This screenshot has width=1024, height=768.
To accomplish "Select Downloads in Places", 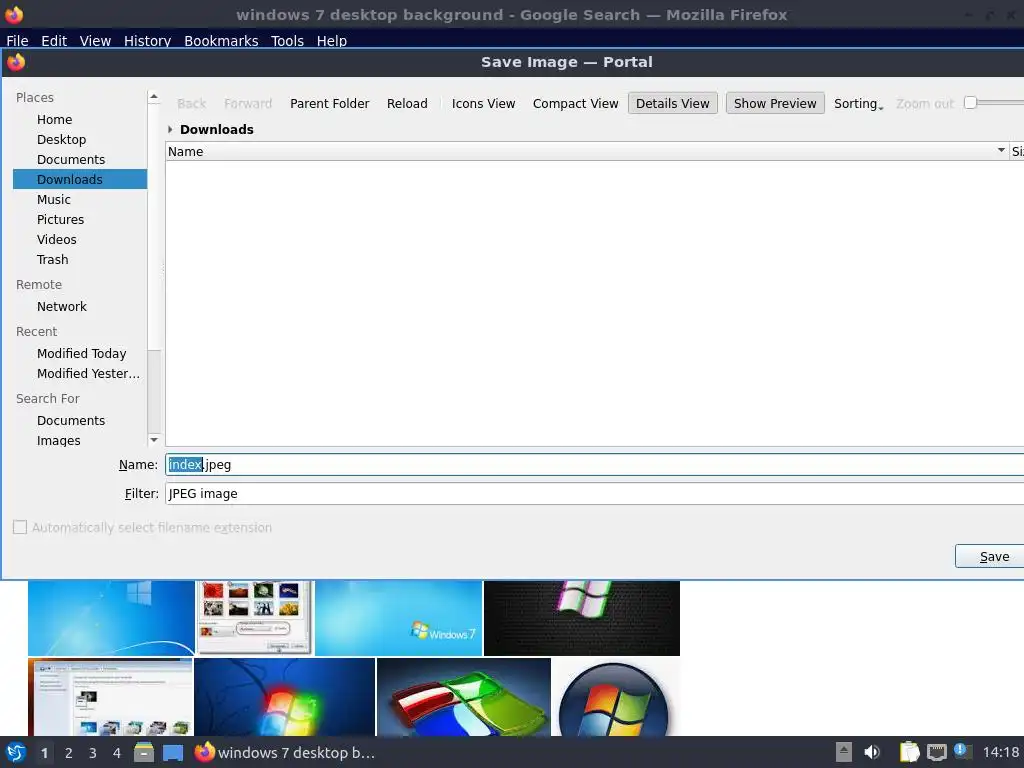I will click(x=80, y=179).
